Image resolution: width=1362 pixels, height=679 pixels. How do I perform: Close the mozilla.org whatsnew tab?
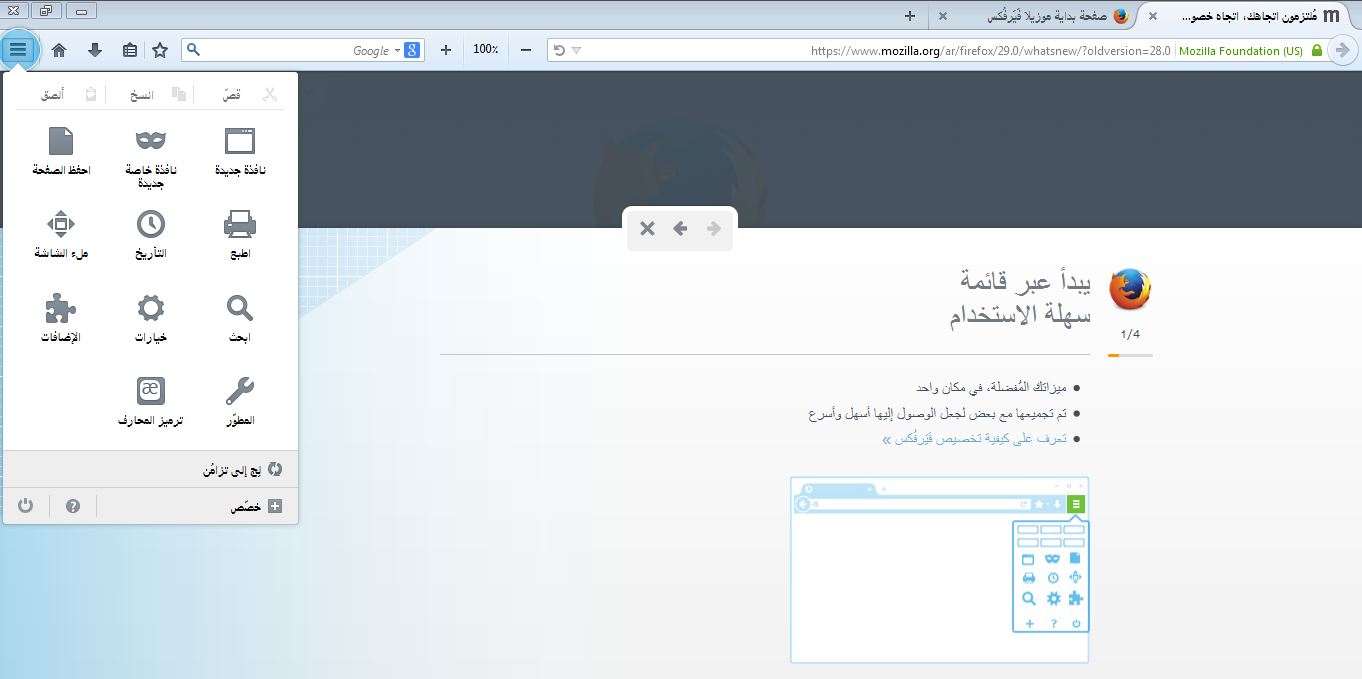pos(1153,17)
